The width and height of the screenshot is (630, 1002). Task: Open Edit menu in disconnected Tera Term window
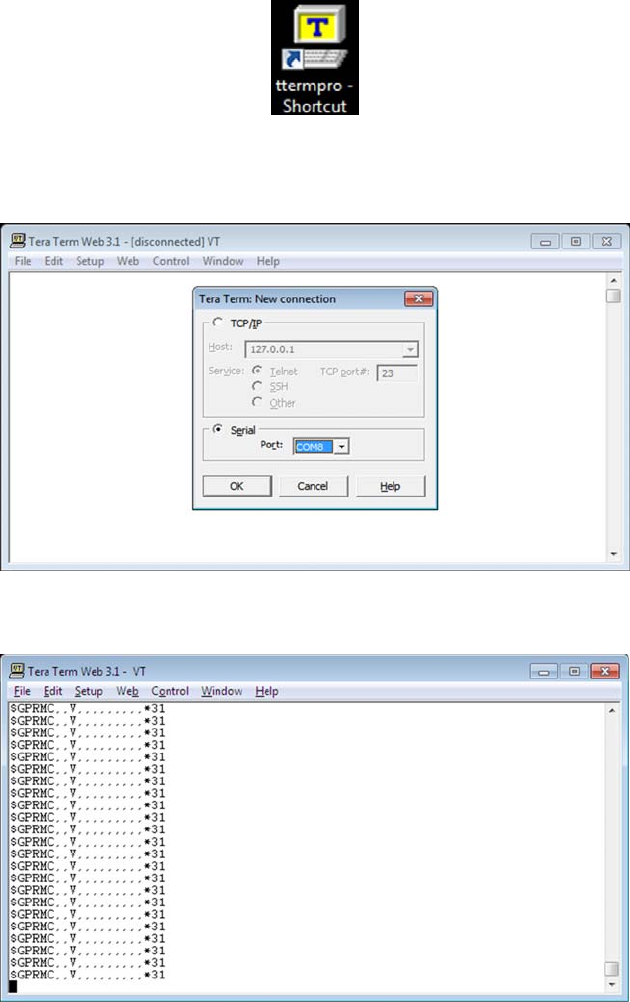(x=54, y=261)
